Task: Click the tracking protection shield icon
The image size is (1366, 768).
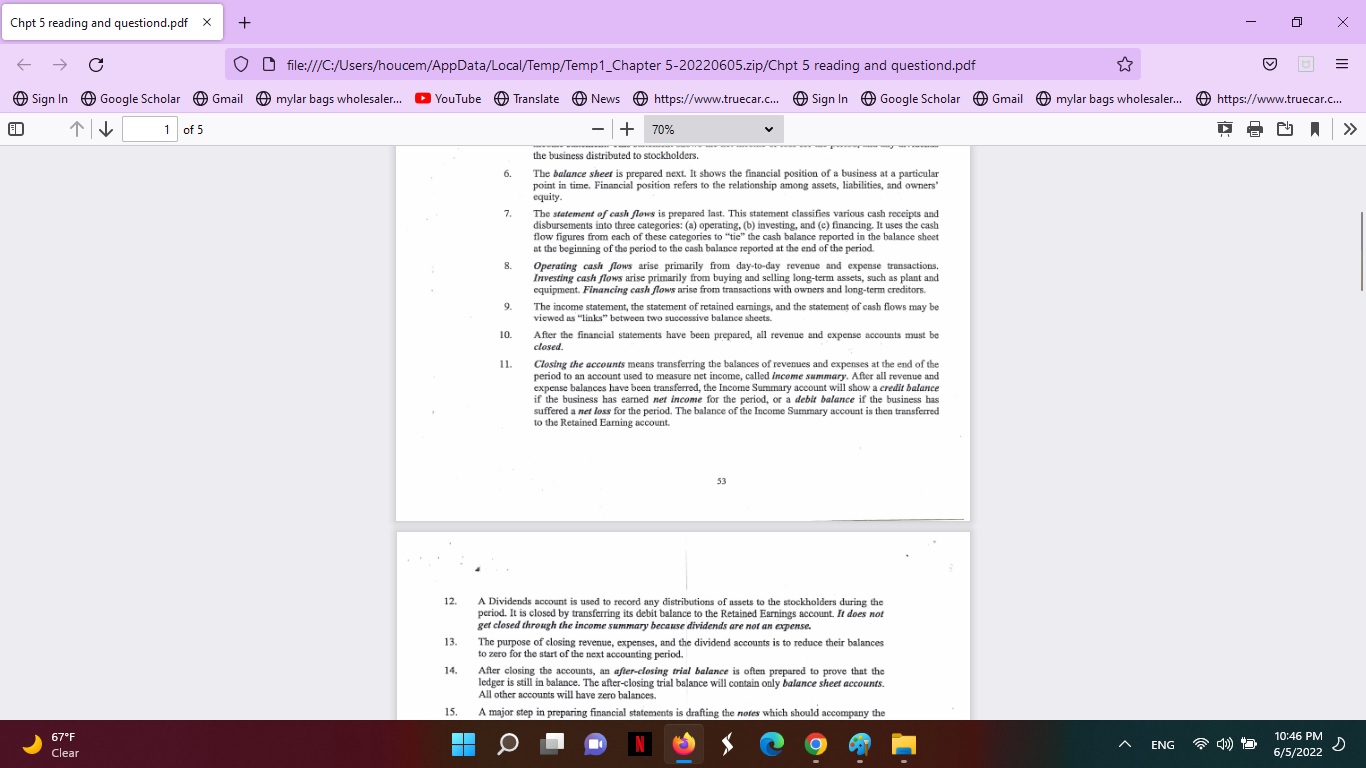Action: click(x=240, y=62)
